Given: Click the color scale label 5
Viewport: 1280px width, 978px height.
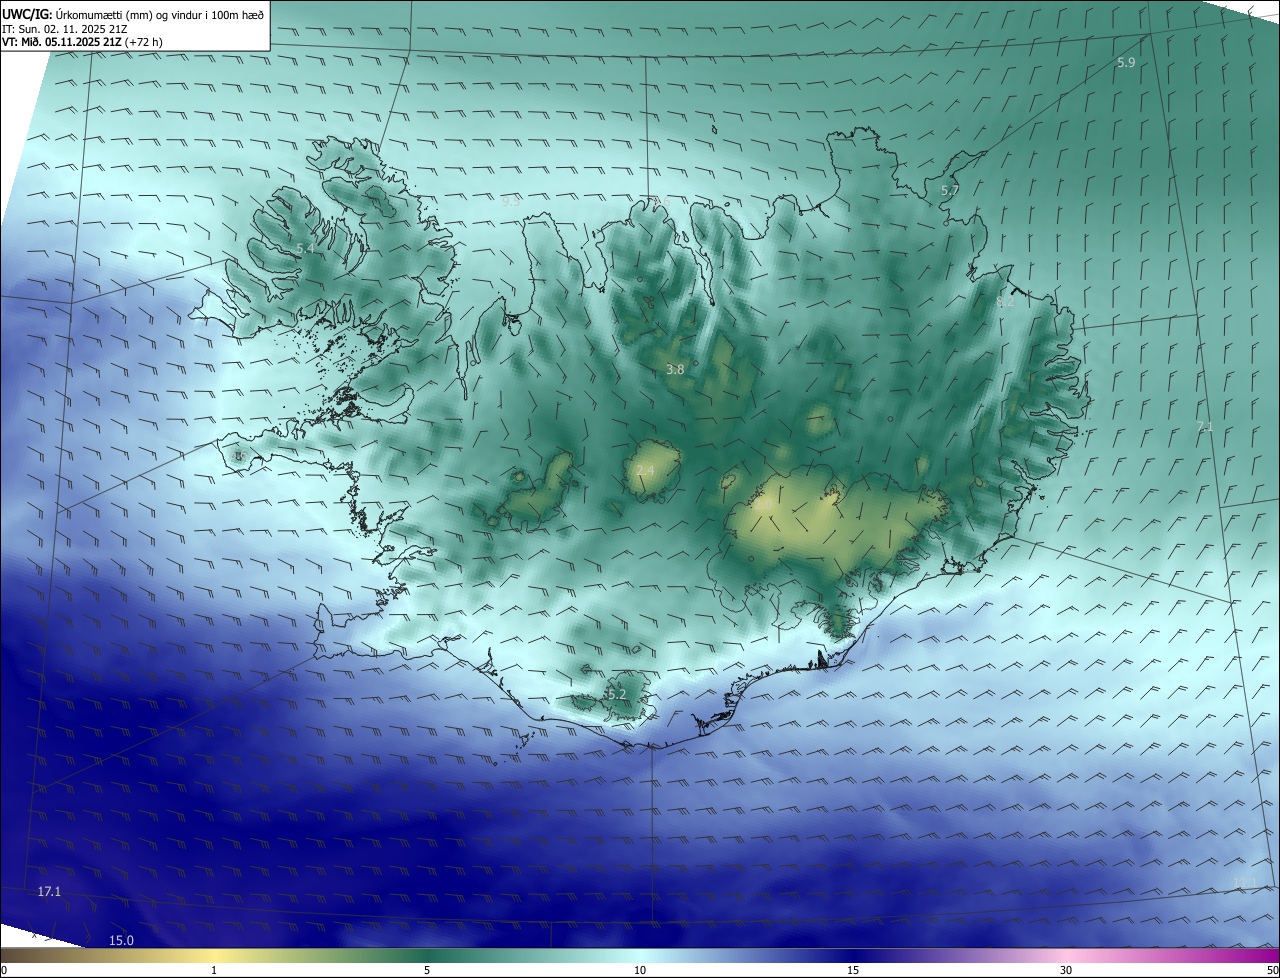Looking at the screenshot, I should [x=427, y=970].
